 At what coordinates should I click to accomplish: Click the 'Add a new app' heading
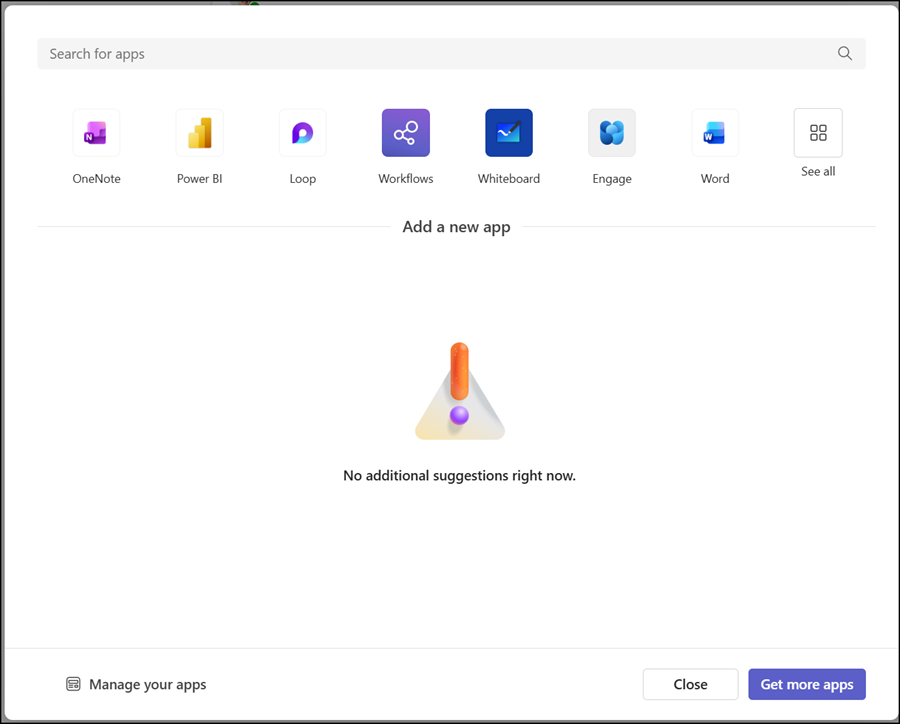[456, 227]
